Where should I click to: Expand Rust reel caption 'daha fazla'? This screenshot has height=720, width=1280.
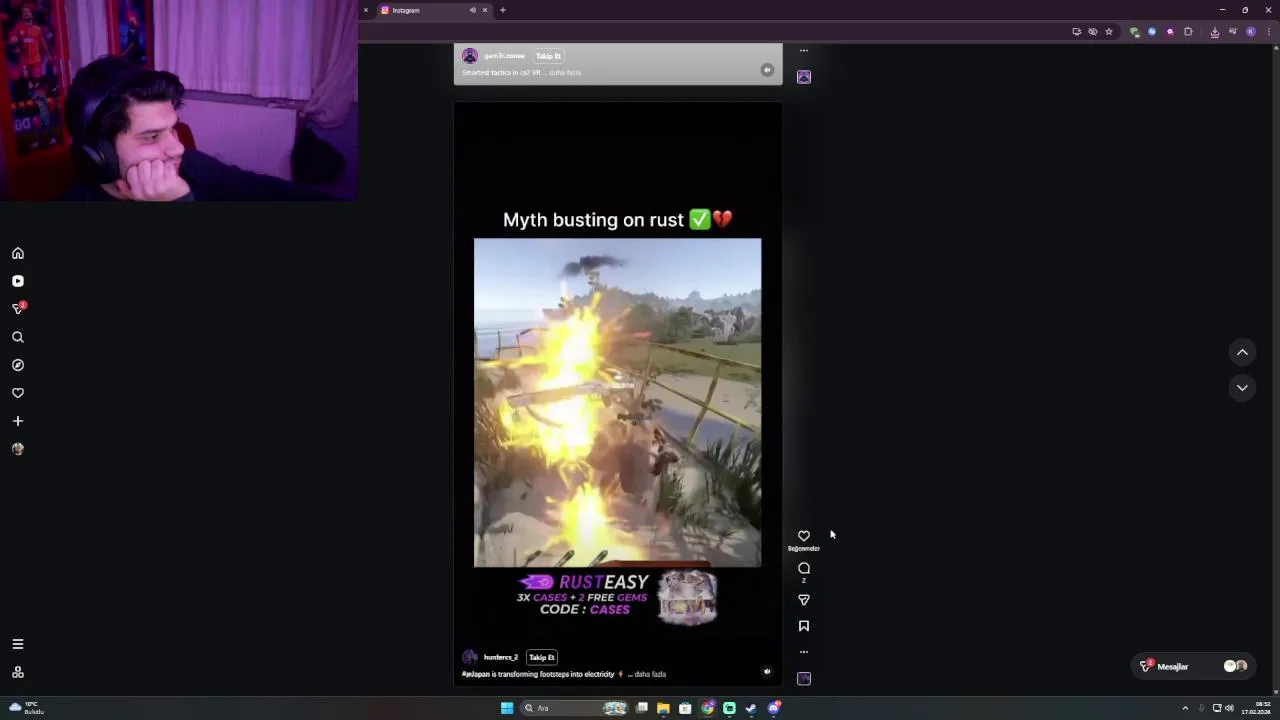650,675
